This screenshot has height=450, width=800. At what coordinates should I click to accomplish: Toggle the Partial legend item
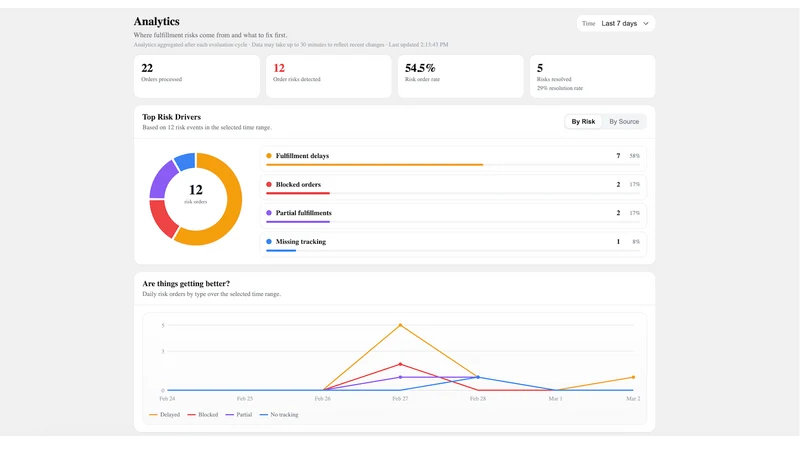pyautogui.click(x=239, y=415)
